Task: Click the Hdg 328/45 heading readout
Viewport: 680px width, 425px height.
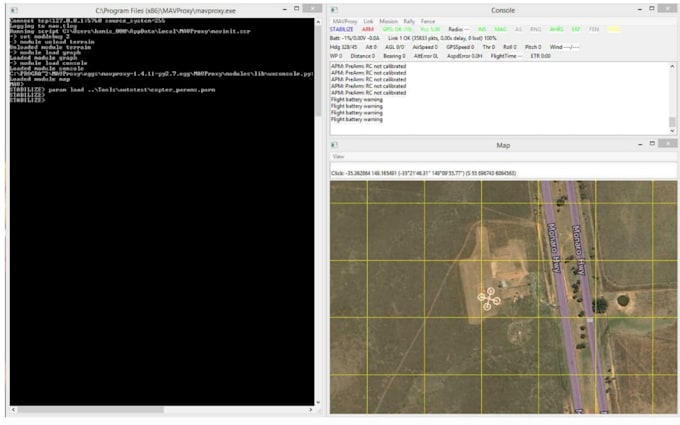Action: (x=343, y=47)
